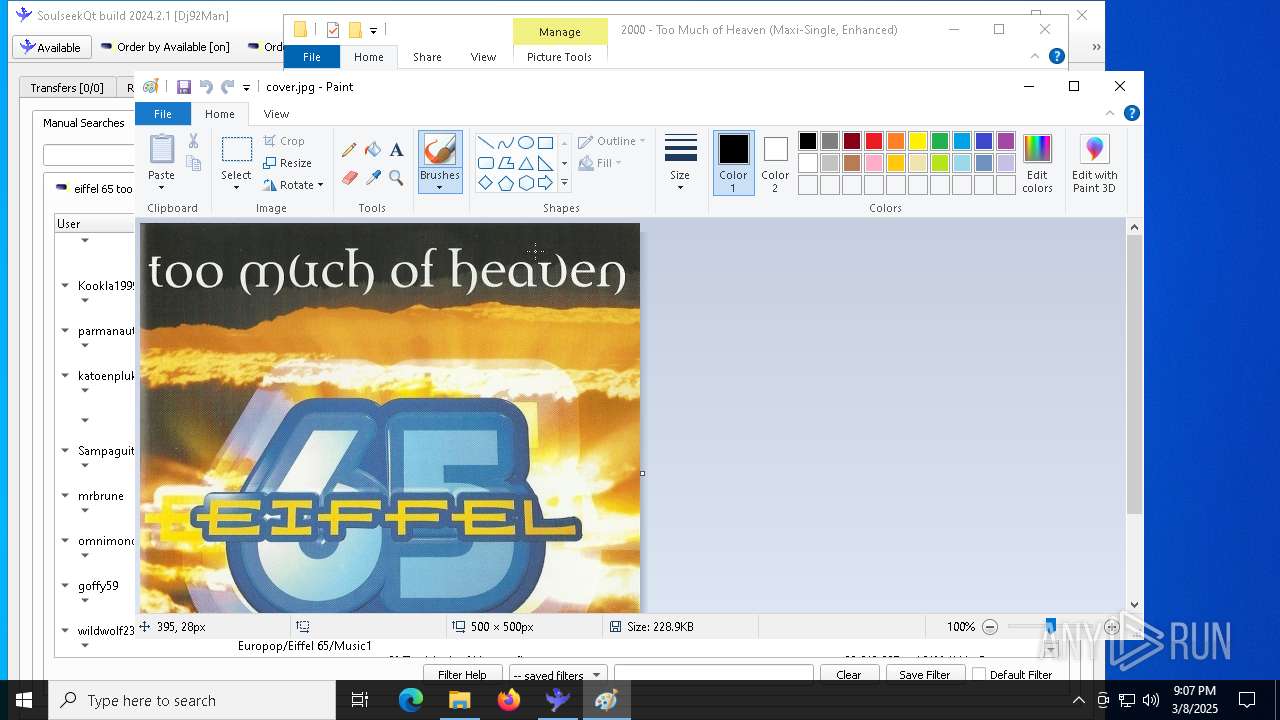Select the Magnifier tool
The image size is (1280, 720).
397,178
